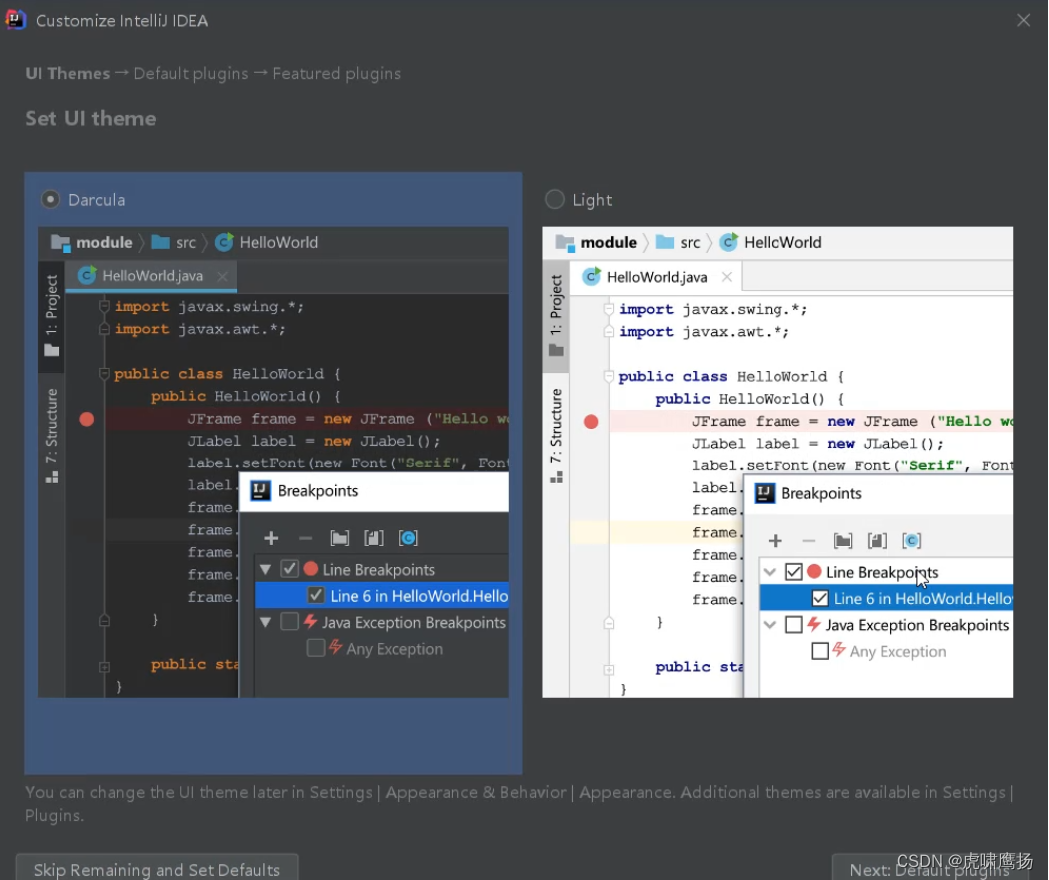The width and height of the screenshot is (1049, 880).
Task: Toggle Any Exception checkbox in Light preview
Action: tap(820, 651)
